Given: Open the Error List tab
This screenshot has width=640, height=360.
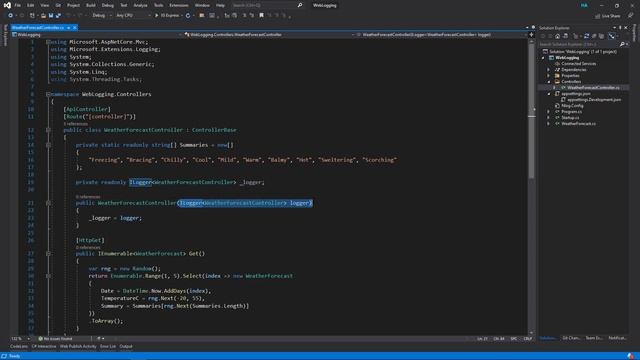Looking at the screenshot, I should pyautogui.click(x=108, y=347).
